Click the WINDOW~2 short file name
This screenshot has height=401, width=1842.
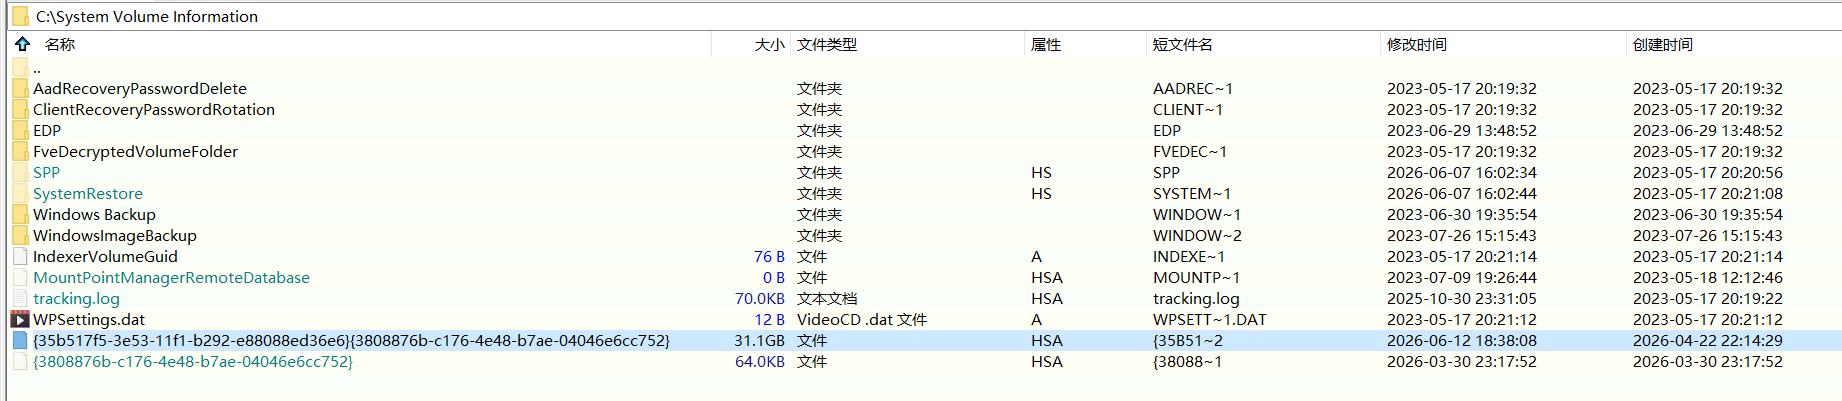[x=1197, y=235]
